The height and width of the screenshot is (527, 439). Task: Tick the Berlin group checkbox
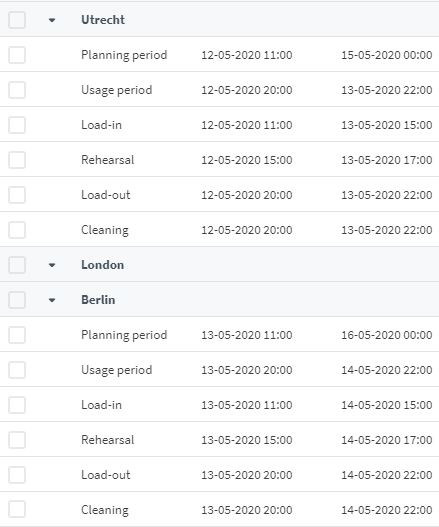tap(17, 300)
